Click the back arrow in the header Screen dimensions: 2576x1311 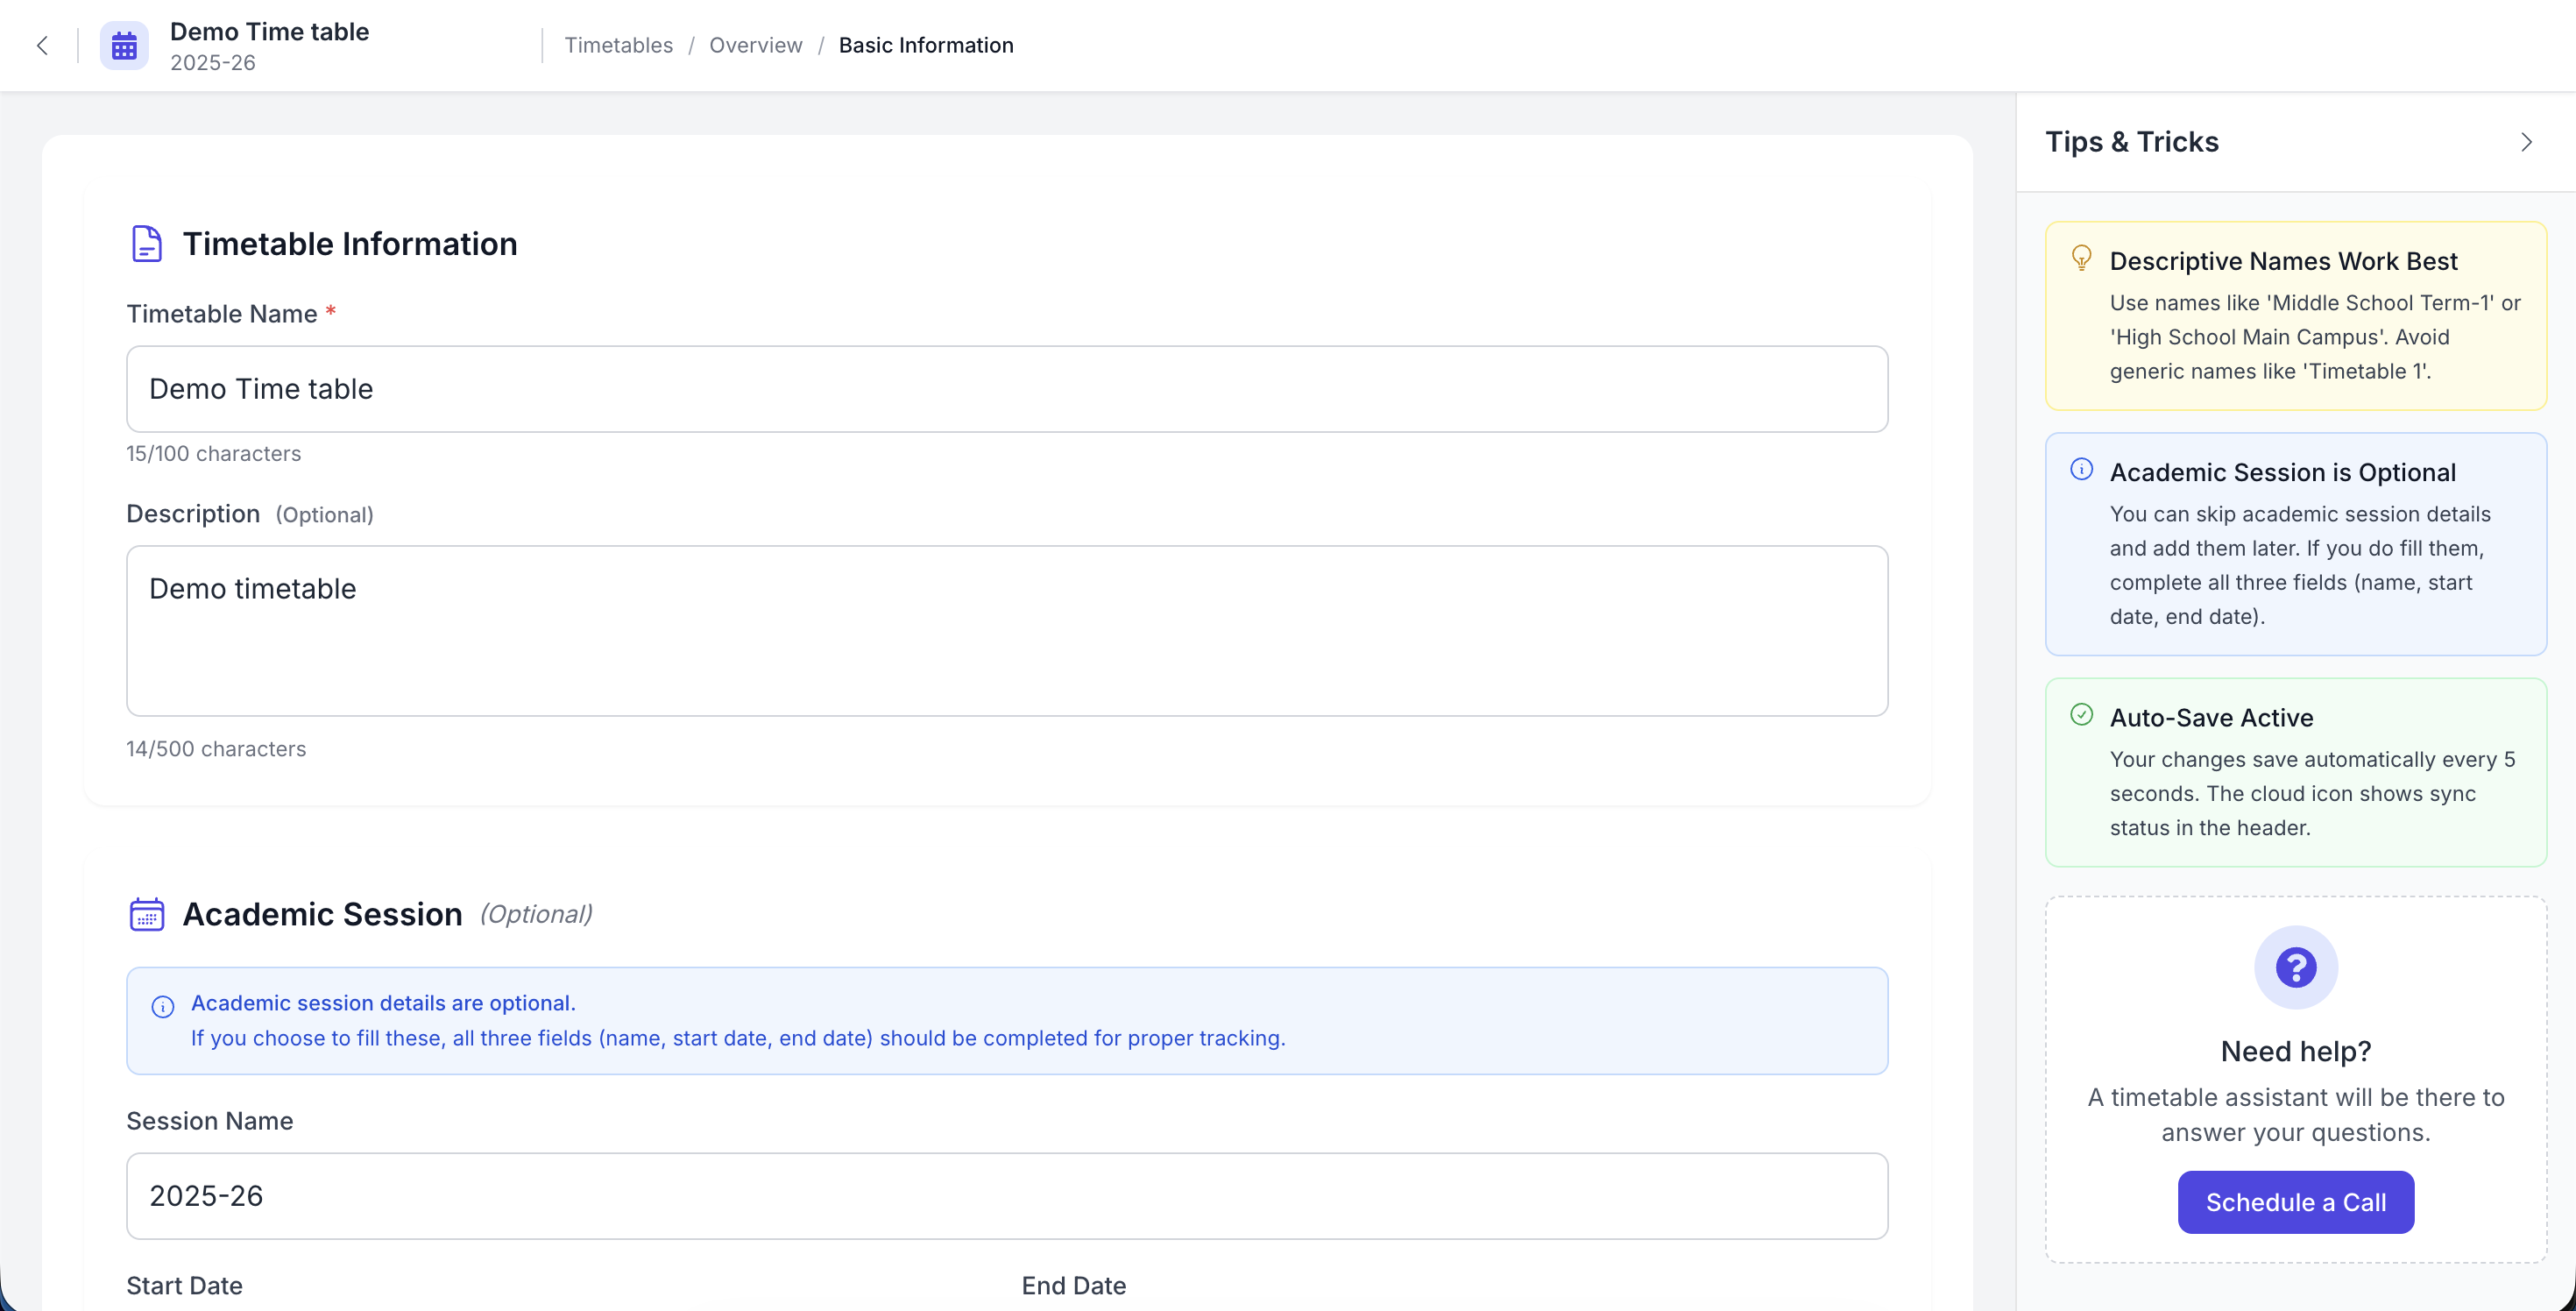tap(41, 45)
